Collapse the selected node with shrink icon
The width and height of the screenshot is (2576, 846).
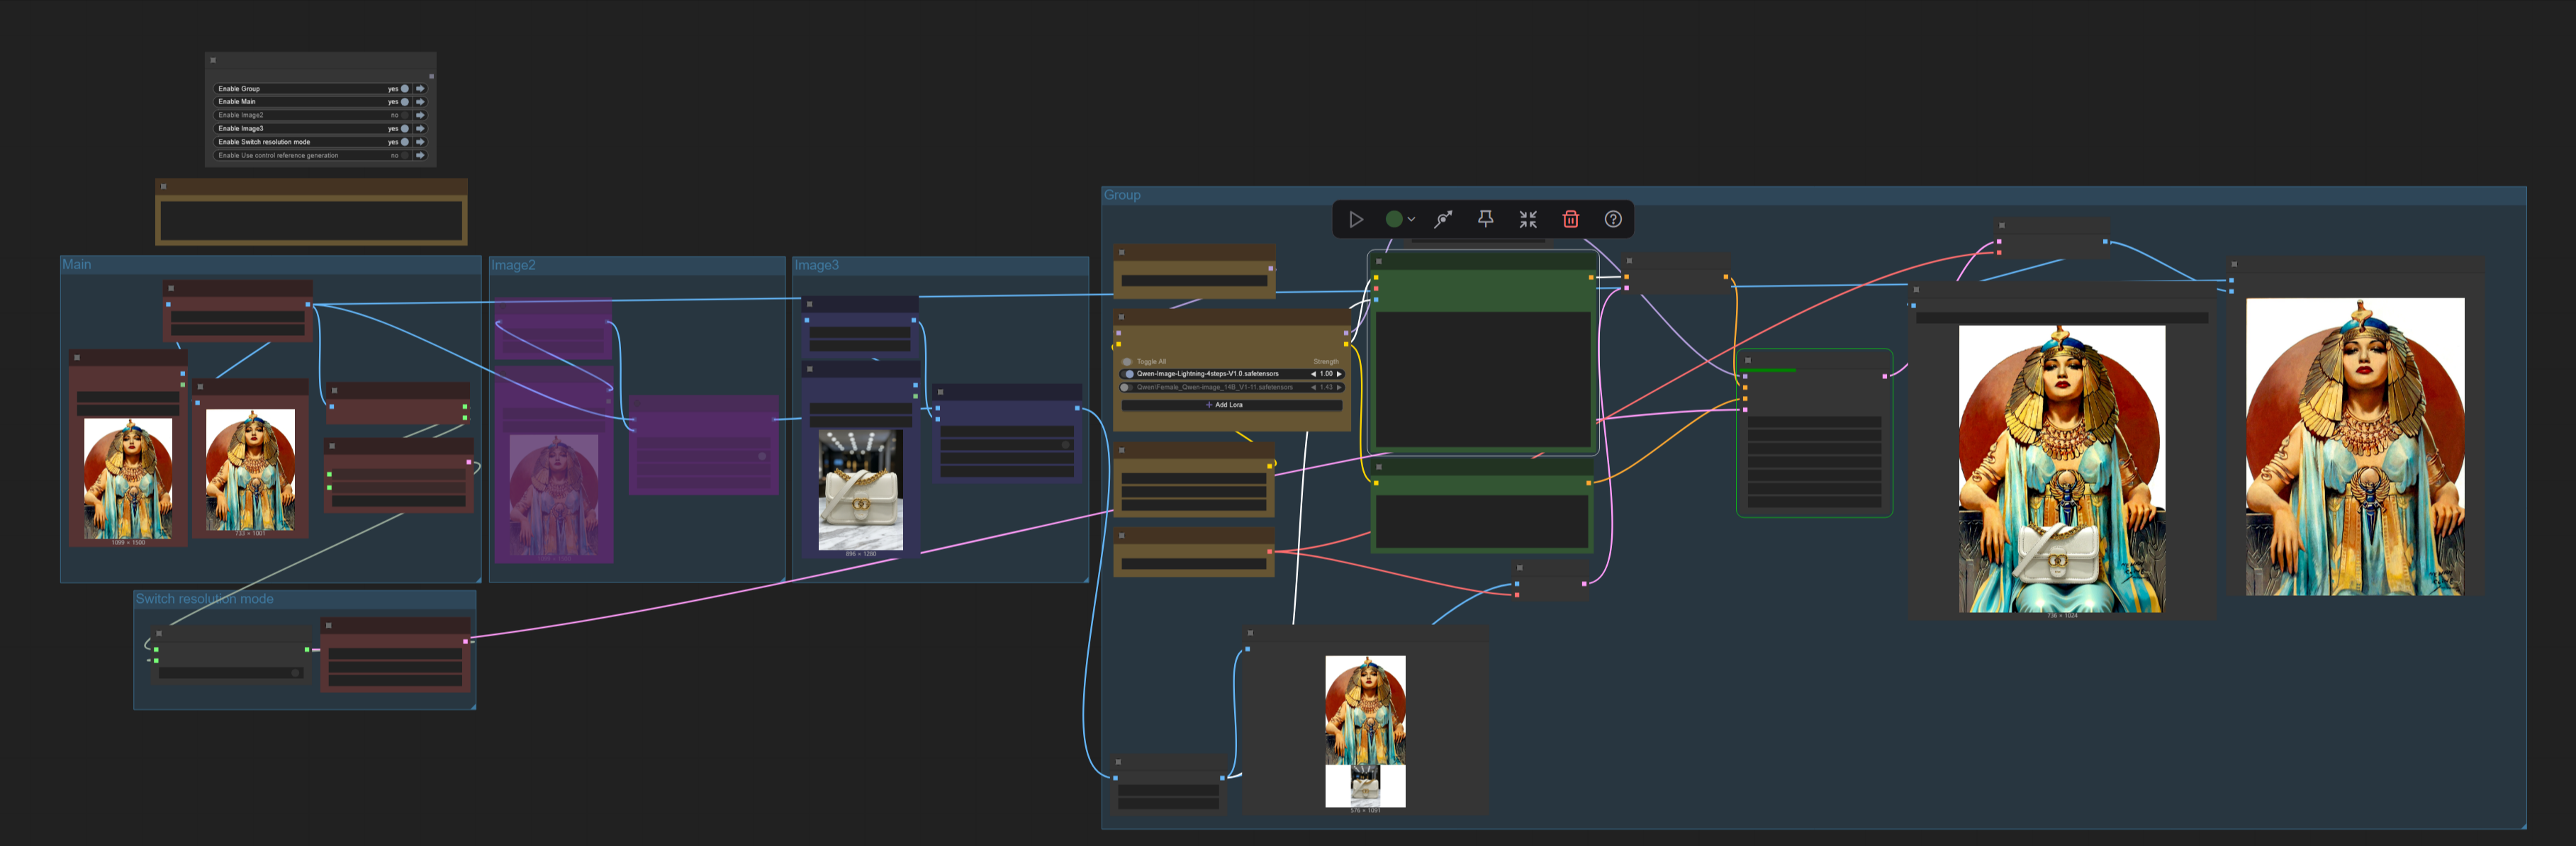click(x=1527, y=219)
